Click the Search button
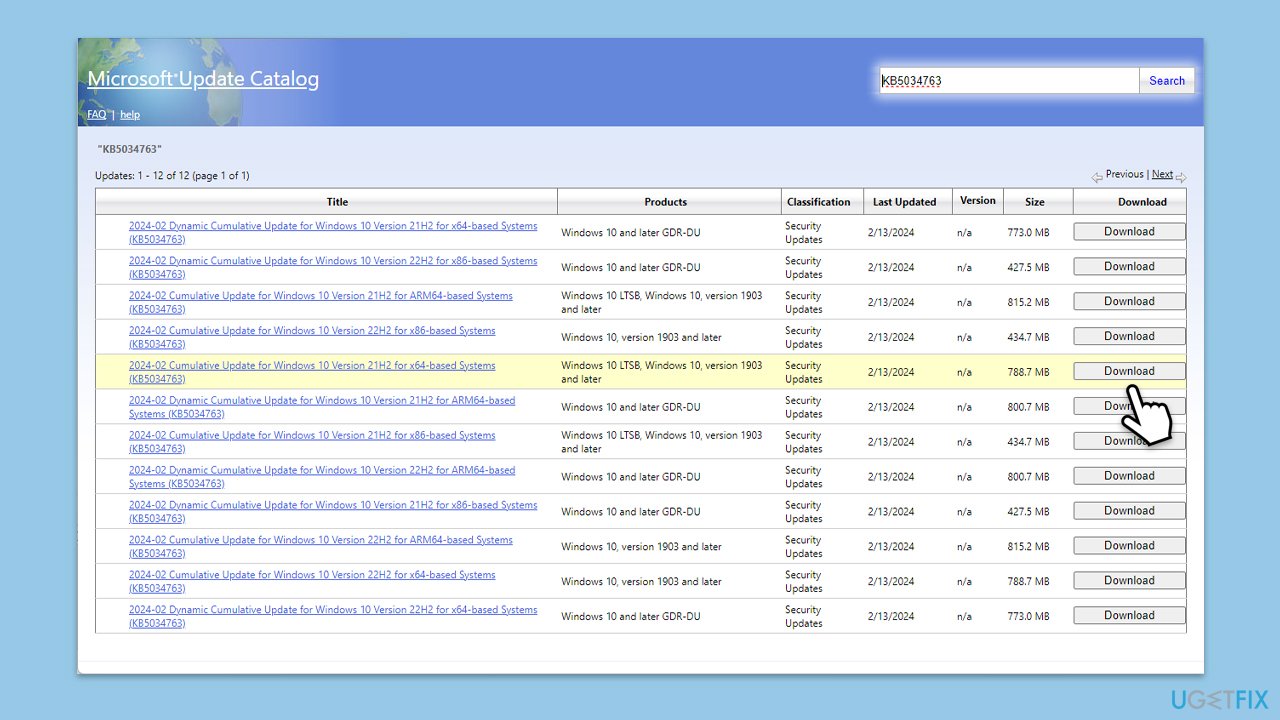1280x720 pixels. pyautogui.click(x=1167, y=81)
